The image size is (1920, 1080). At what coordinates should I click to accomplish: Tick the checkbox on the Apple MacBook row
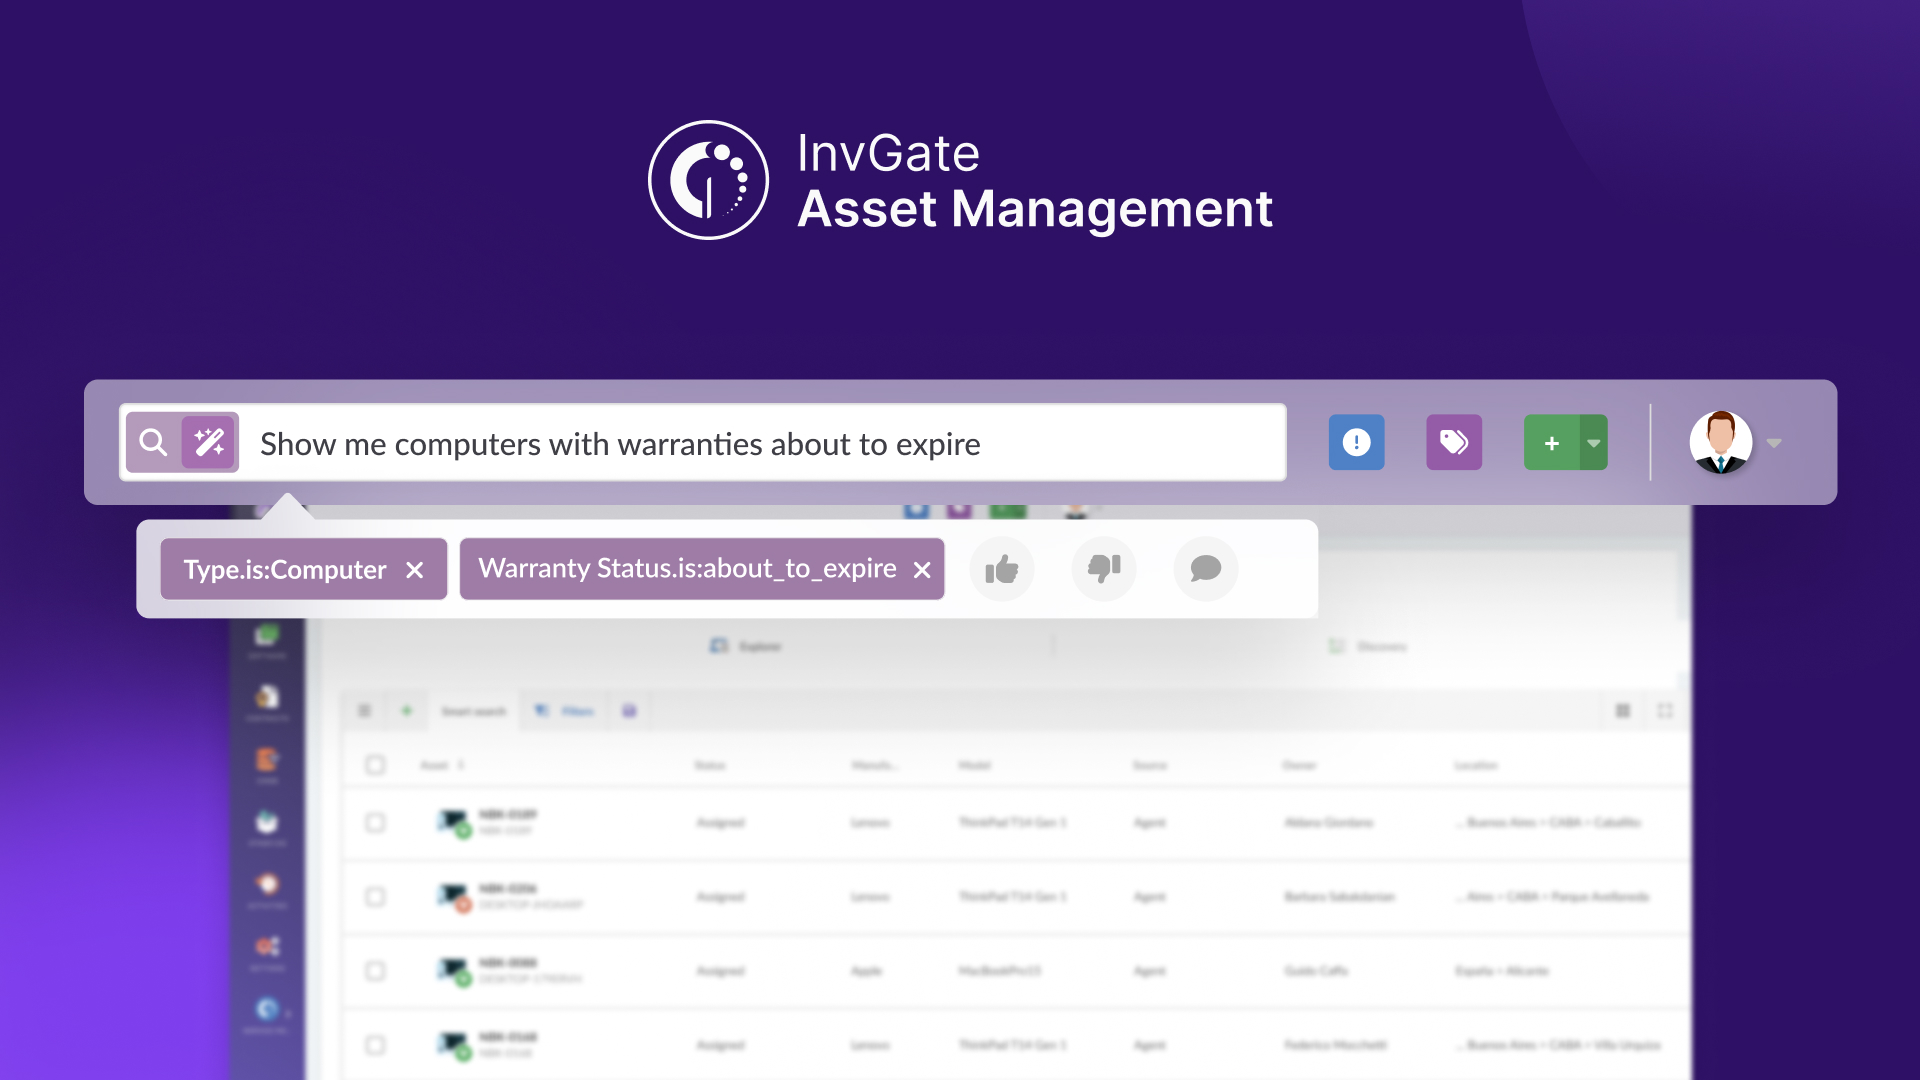375,971
